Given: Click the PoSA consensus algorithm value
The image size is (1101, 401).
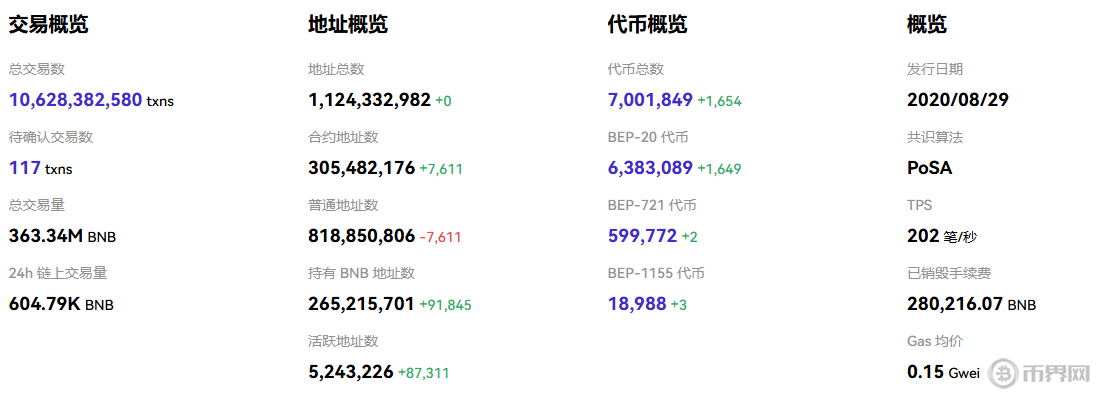Looking at the screenshot, I should pos(929,168).
